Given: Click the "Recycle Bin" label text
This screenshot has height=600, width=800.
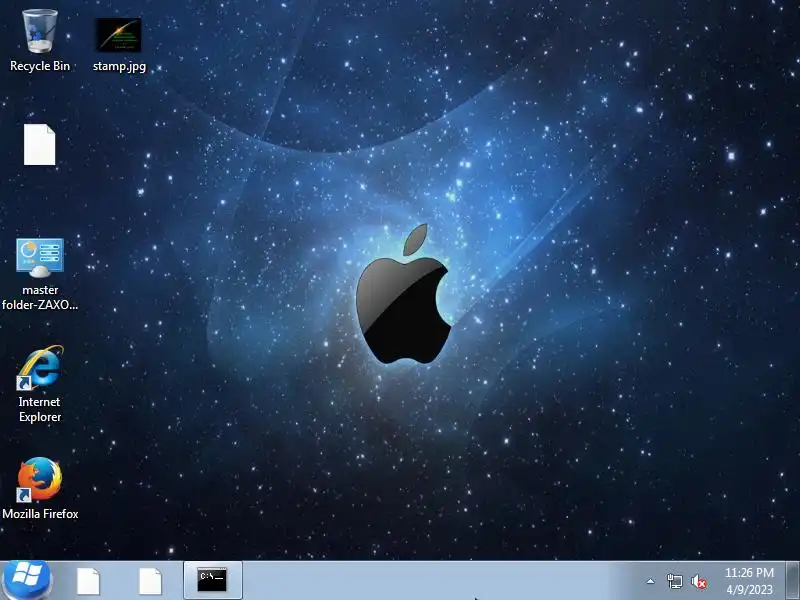Looking at the screenshot, I should pos(40,66).
